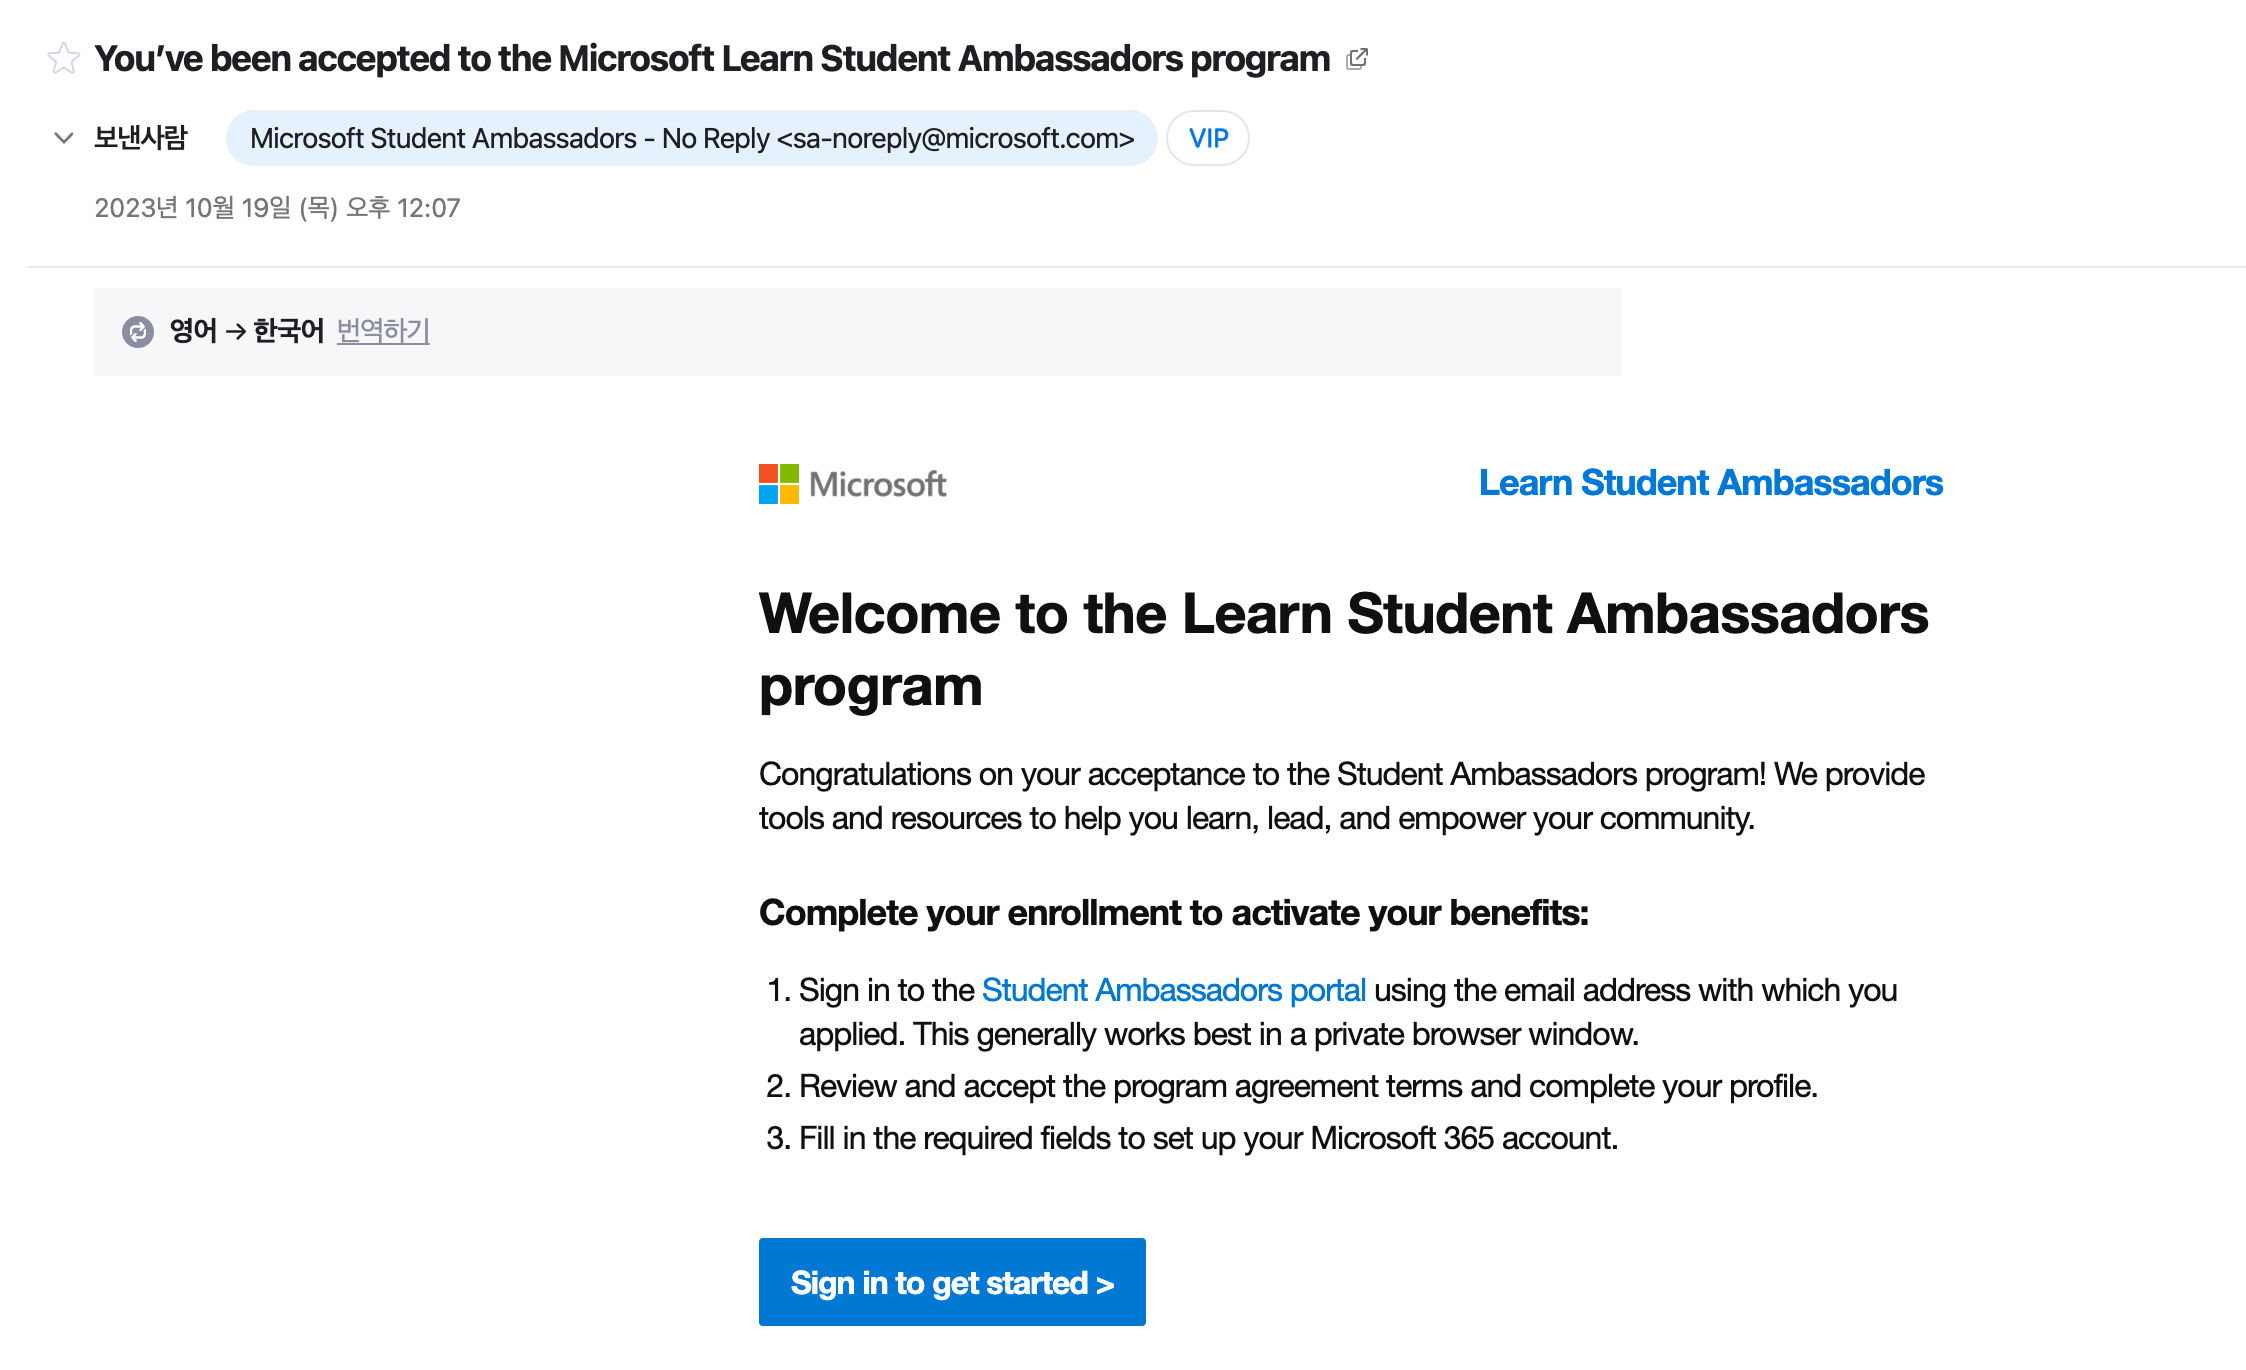Collapse sender details chevron
Viewport: 2246px width, 1370px height.
click(64, 138)
